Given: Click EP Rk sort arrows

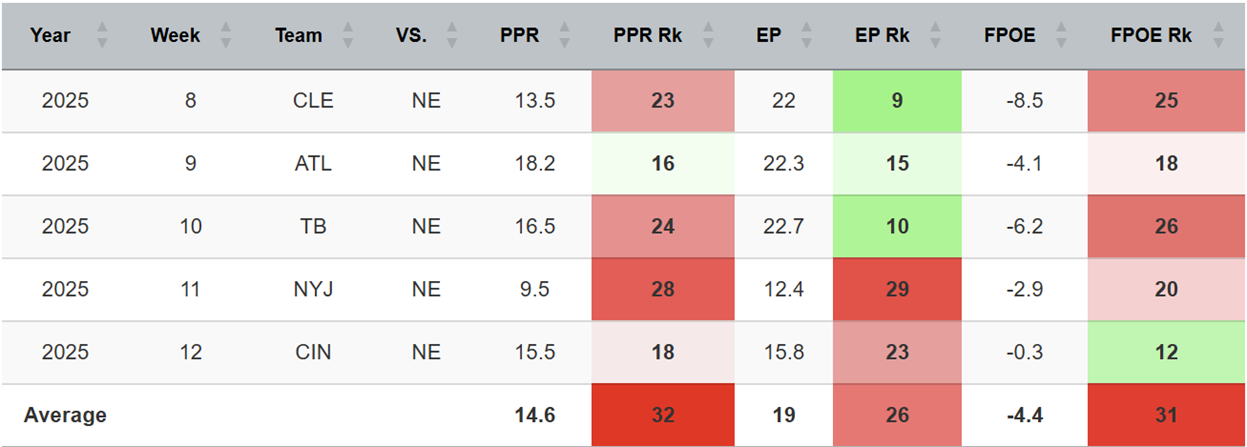Looking at the screenshot, I should [x=934, y=36].
